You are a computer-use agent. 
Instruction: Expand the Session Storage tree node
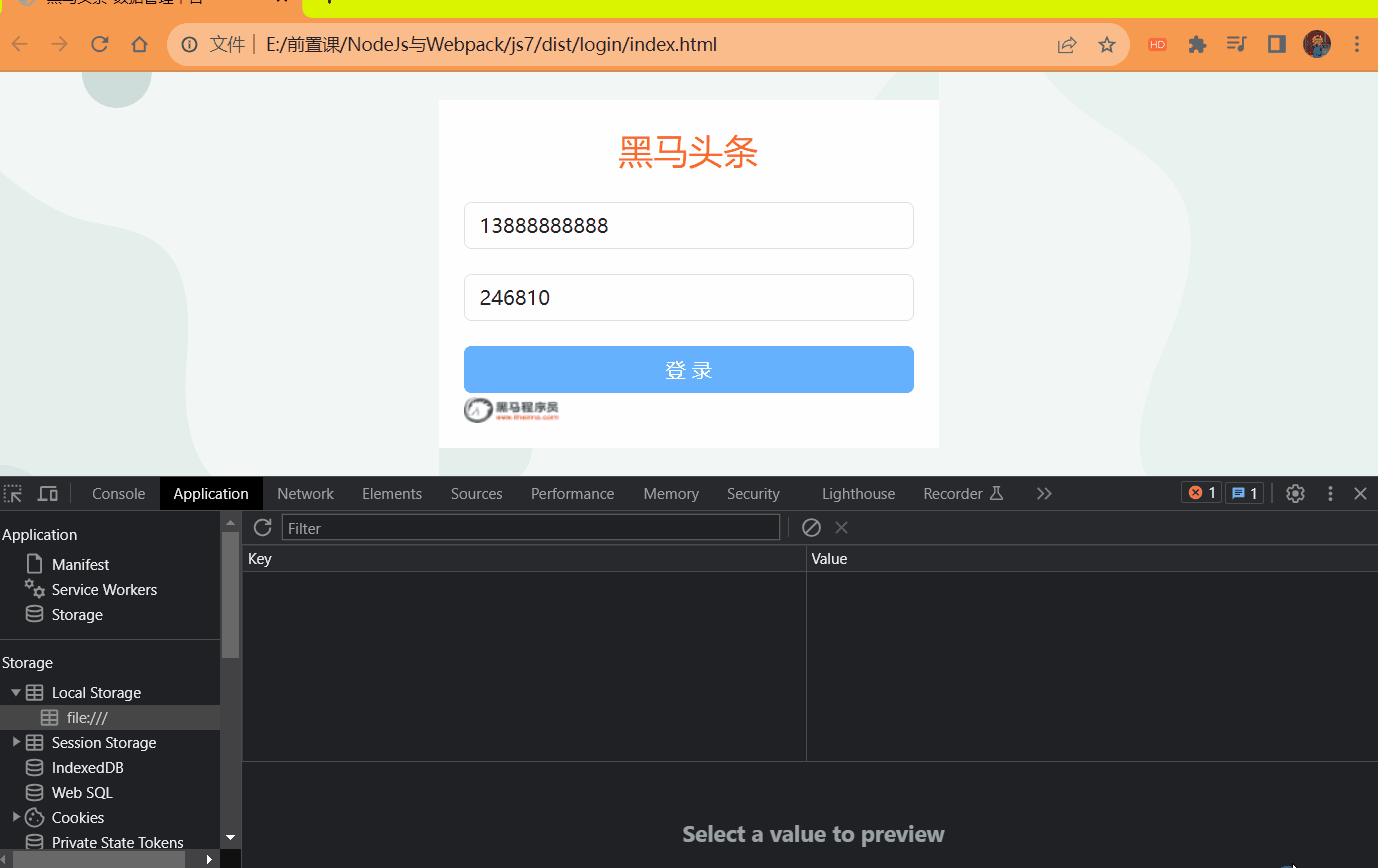point(16,742)
